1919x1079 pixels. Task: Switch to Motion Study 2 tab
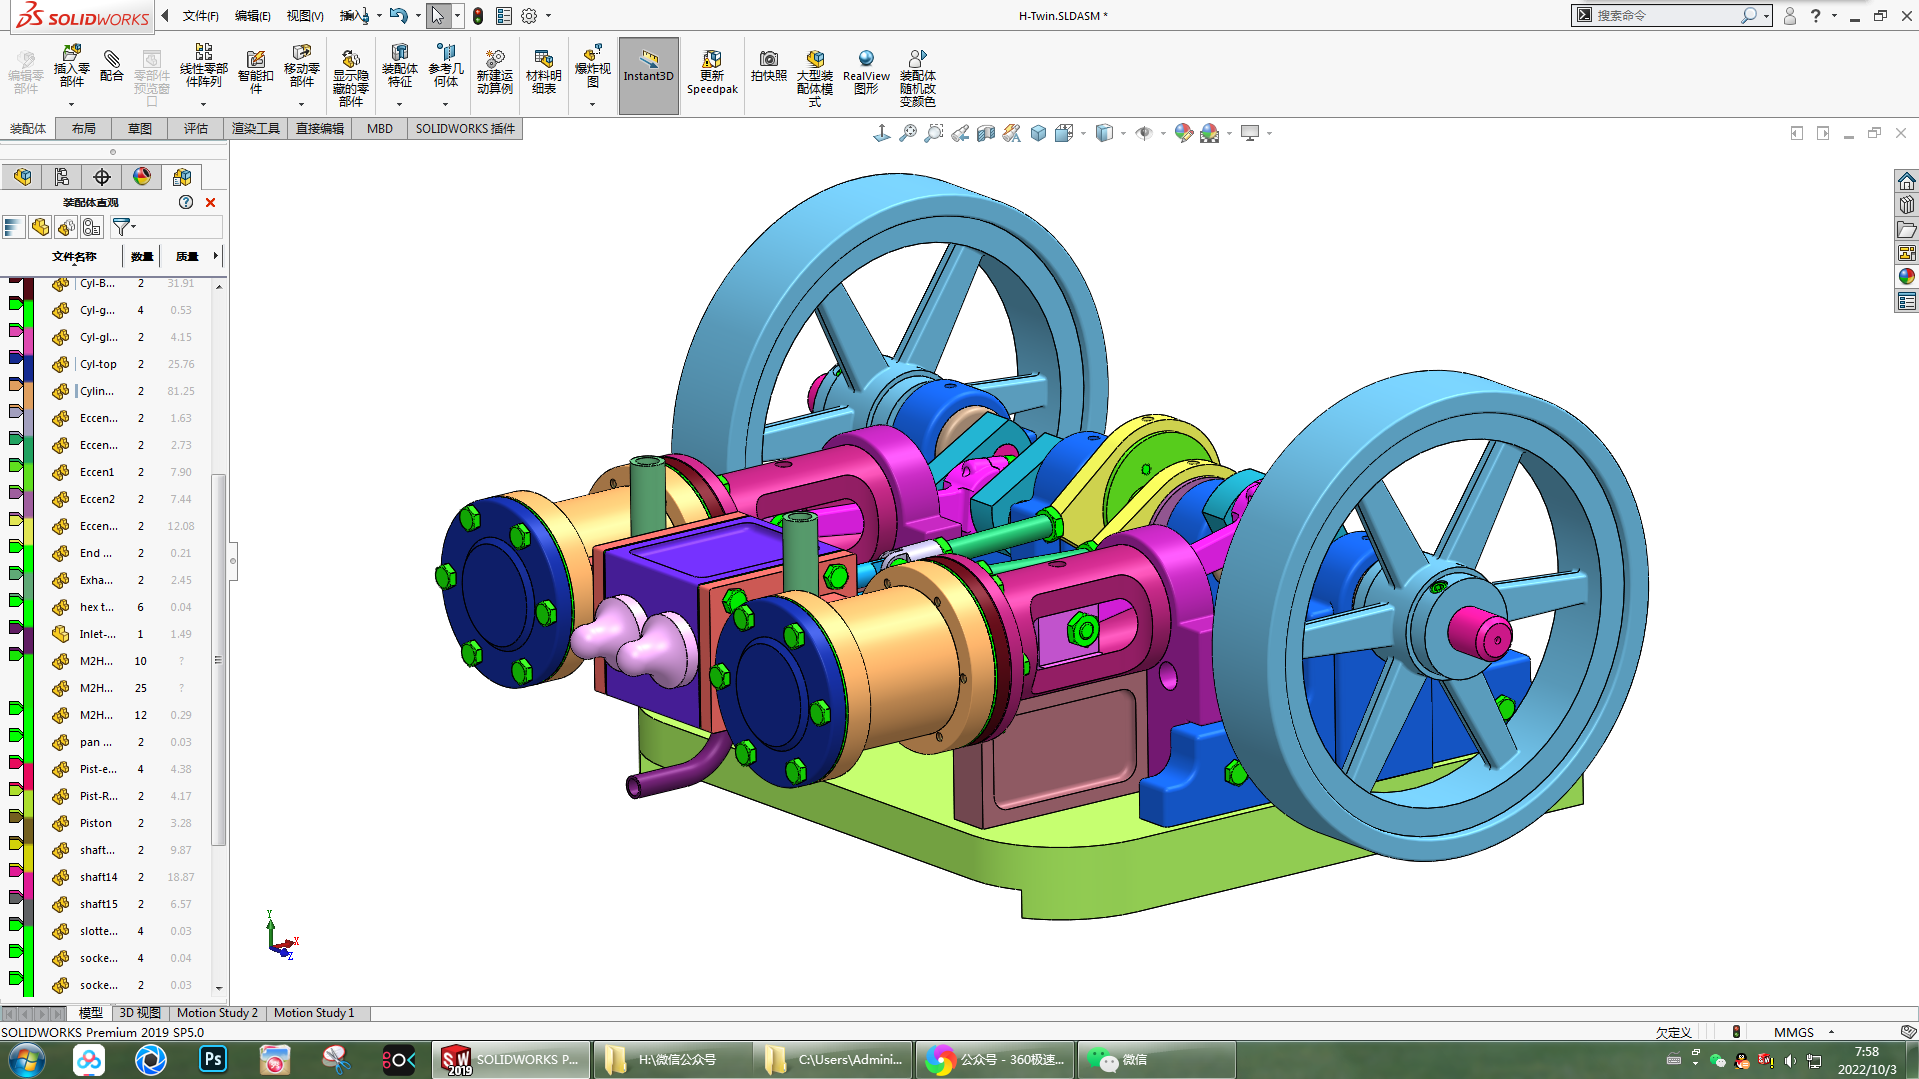coord(217,1013)
